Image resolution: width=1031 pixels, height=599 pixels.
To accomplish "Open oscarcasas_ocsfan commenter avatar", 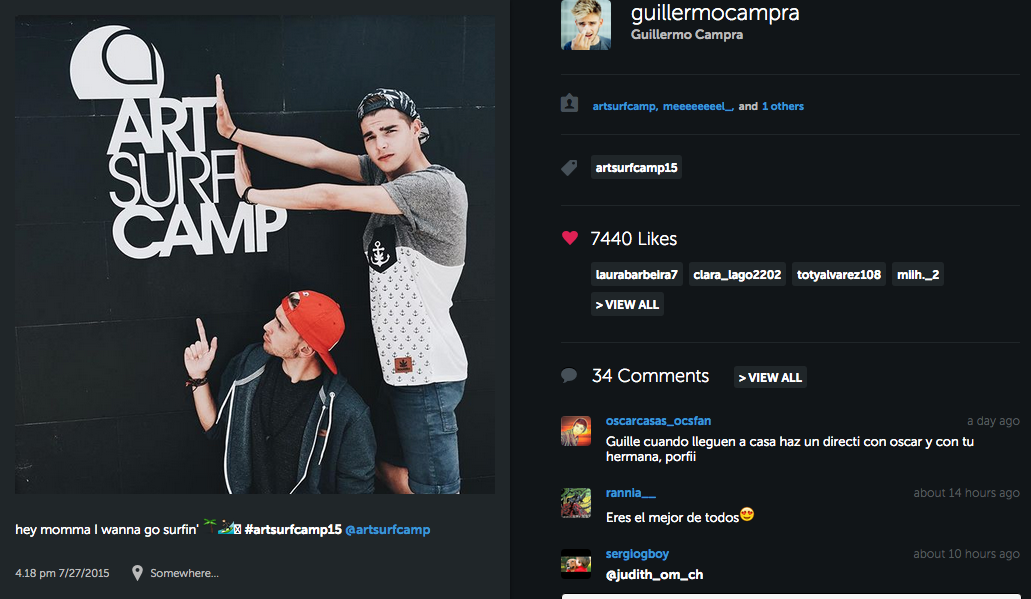I will [576, 431].
